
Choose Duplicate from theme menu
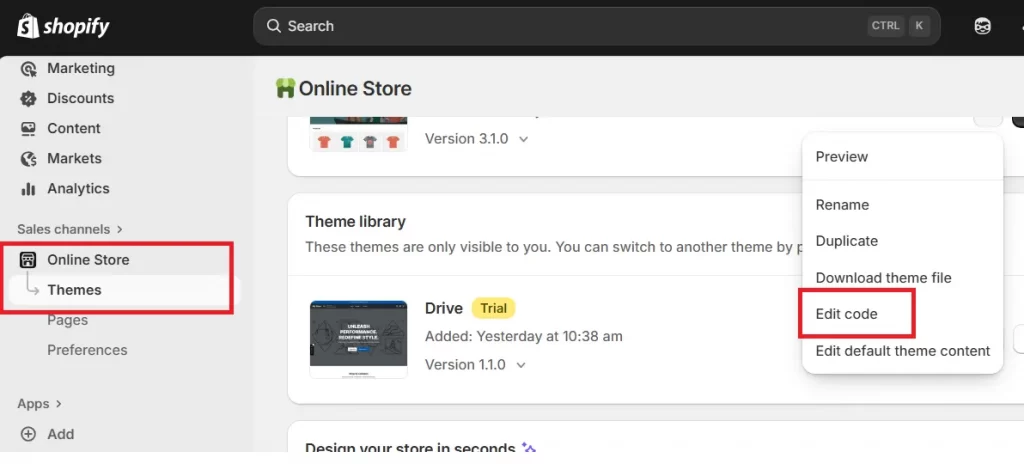(846, 241)
